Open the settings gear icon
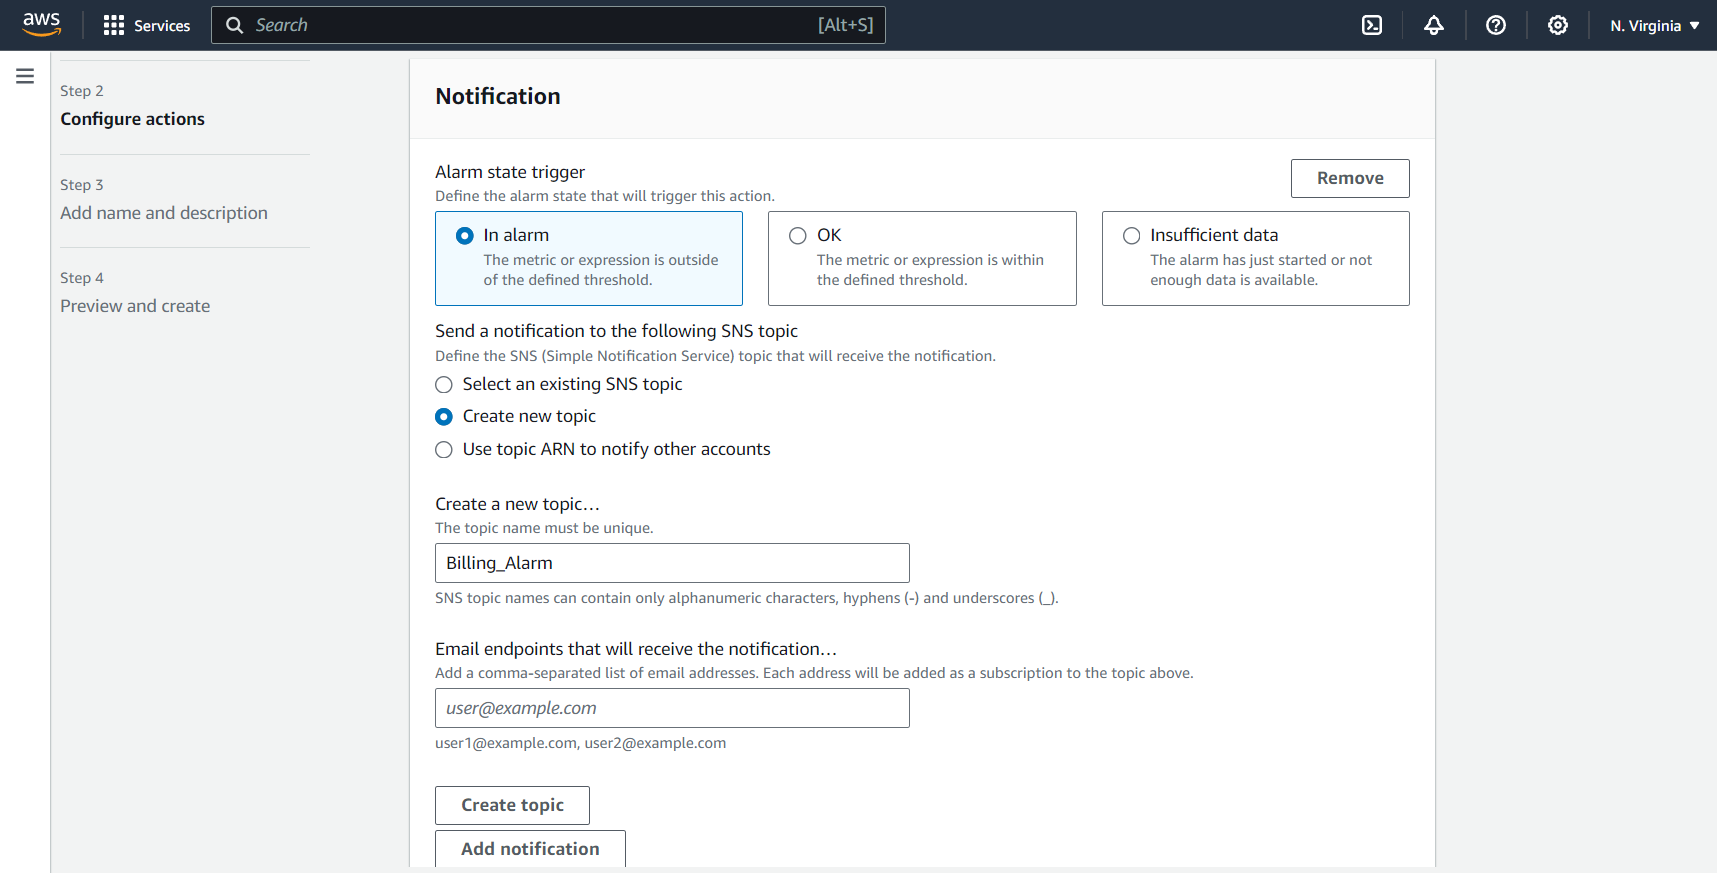1717x873 pixels. (1558, 25)
